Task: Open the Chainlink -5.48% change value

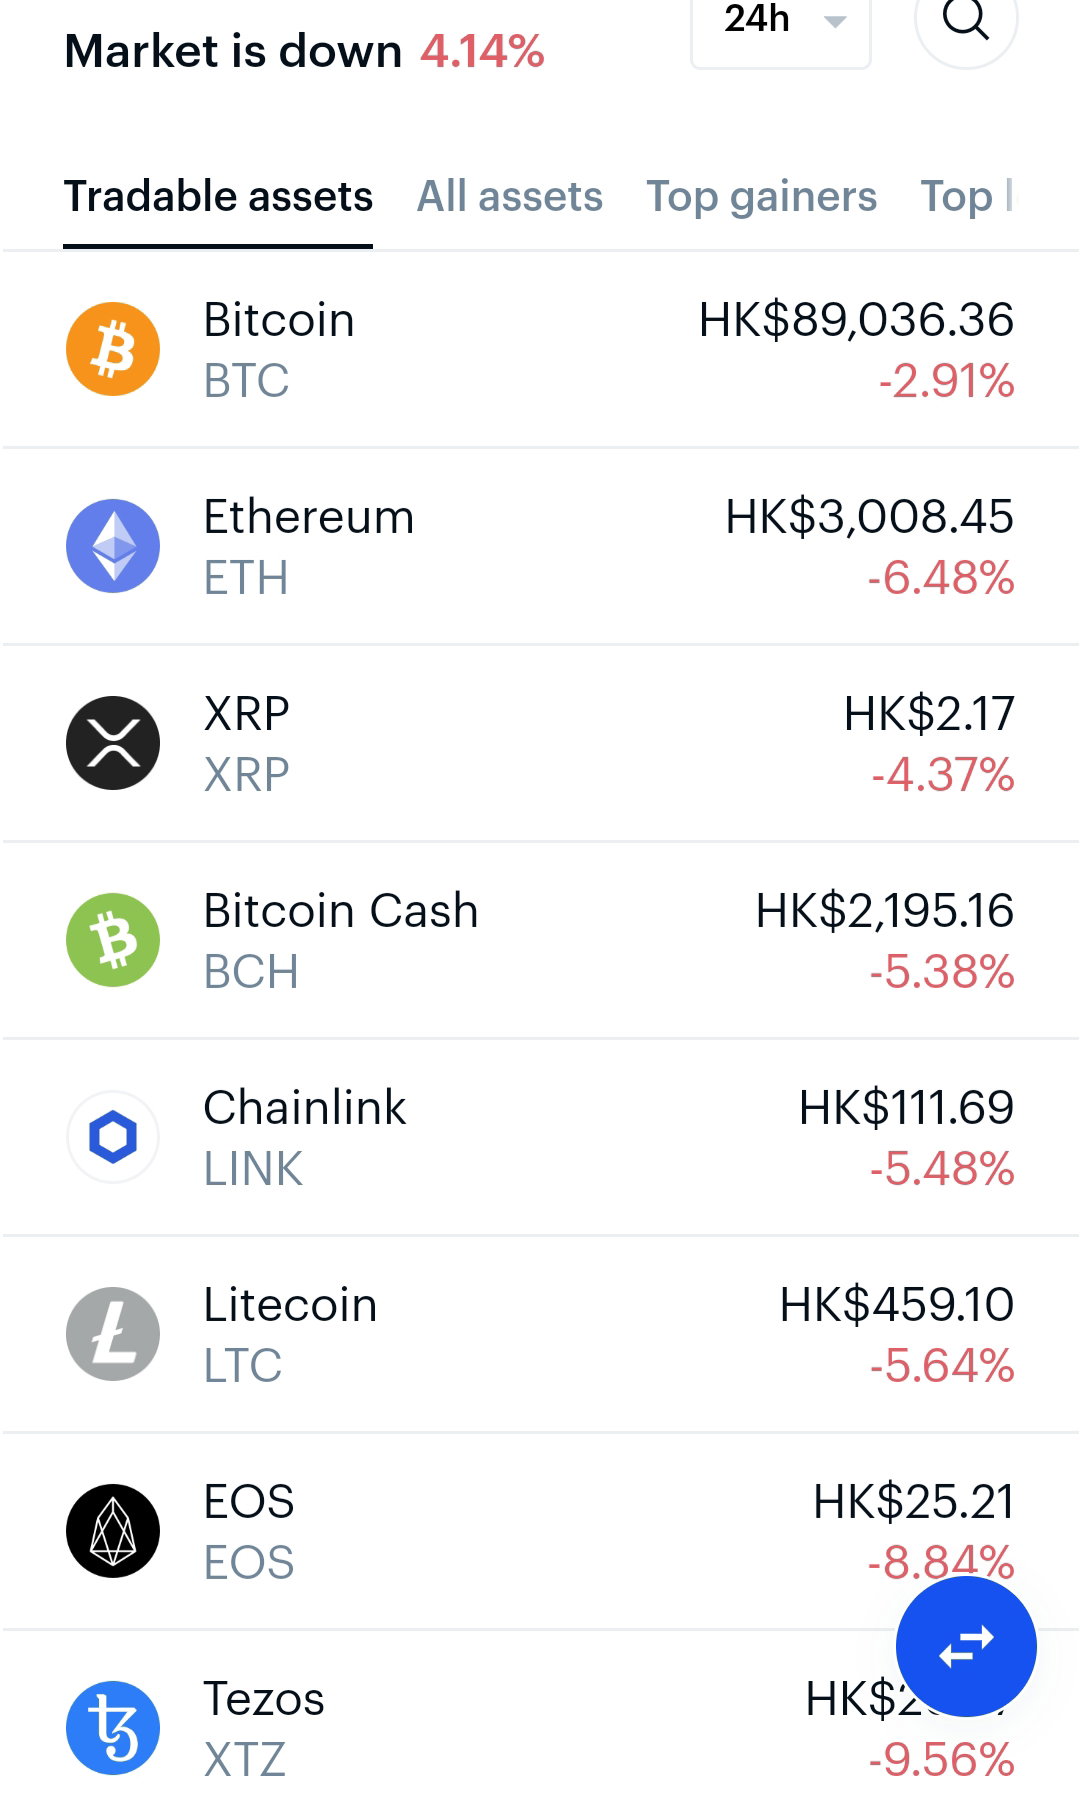Action: click(942, 1169)
